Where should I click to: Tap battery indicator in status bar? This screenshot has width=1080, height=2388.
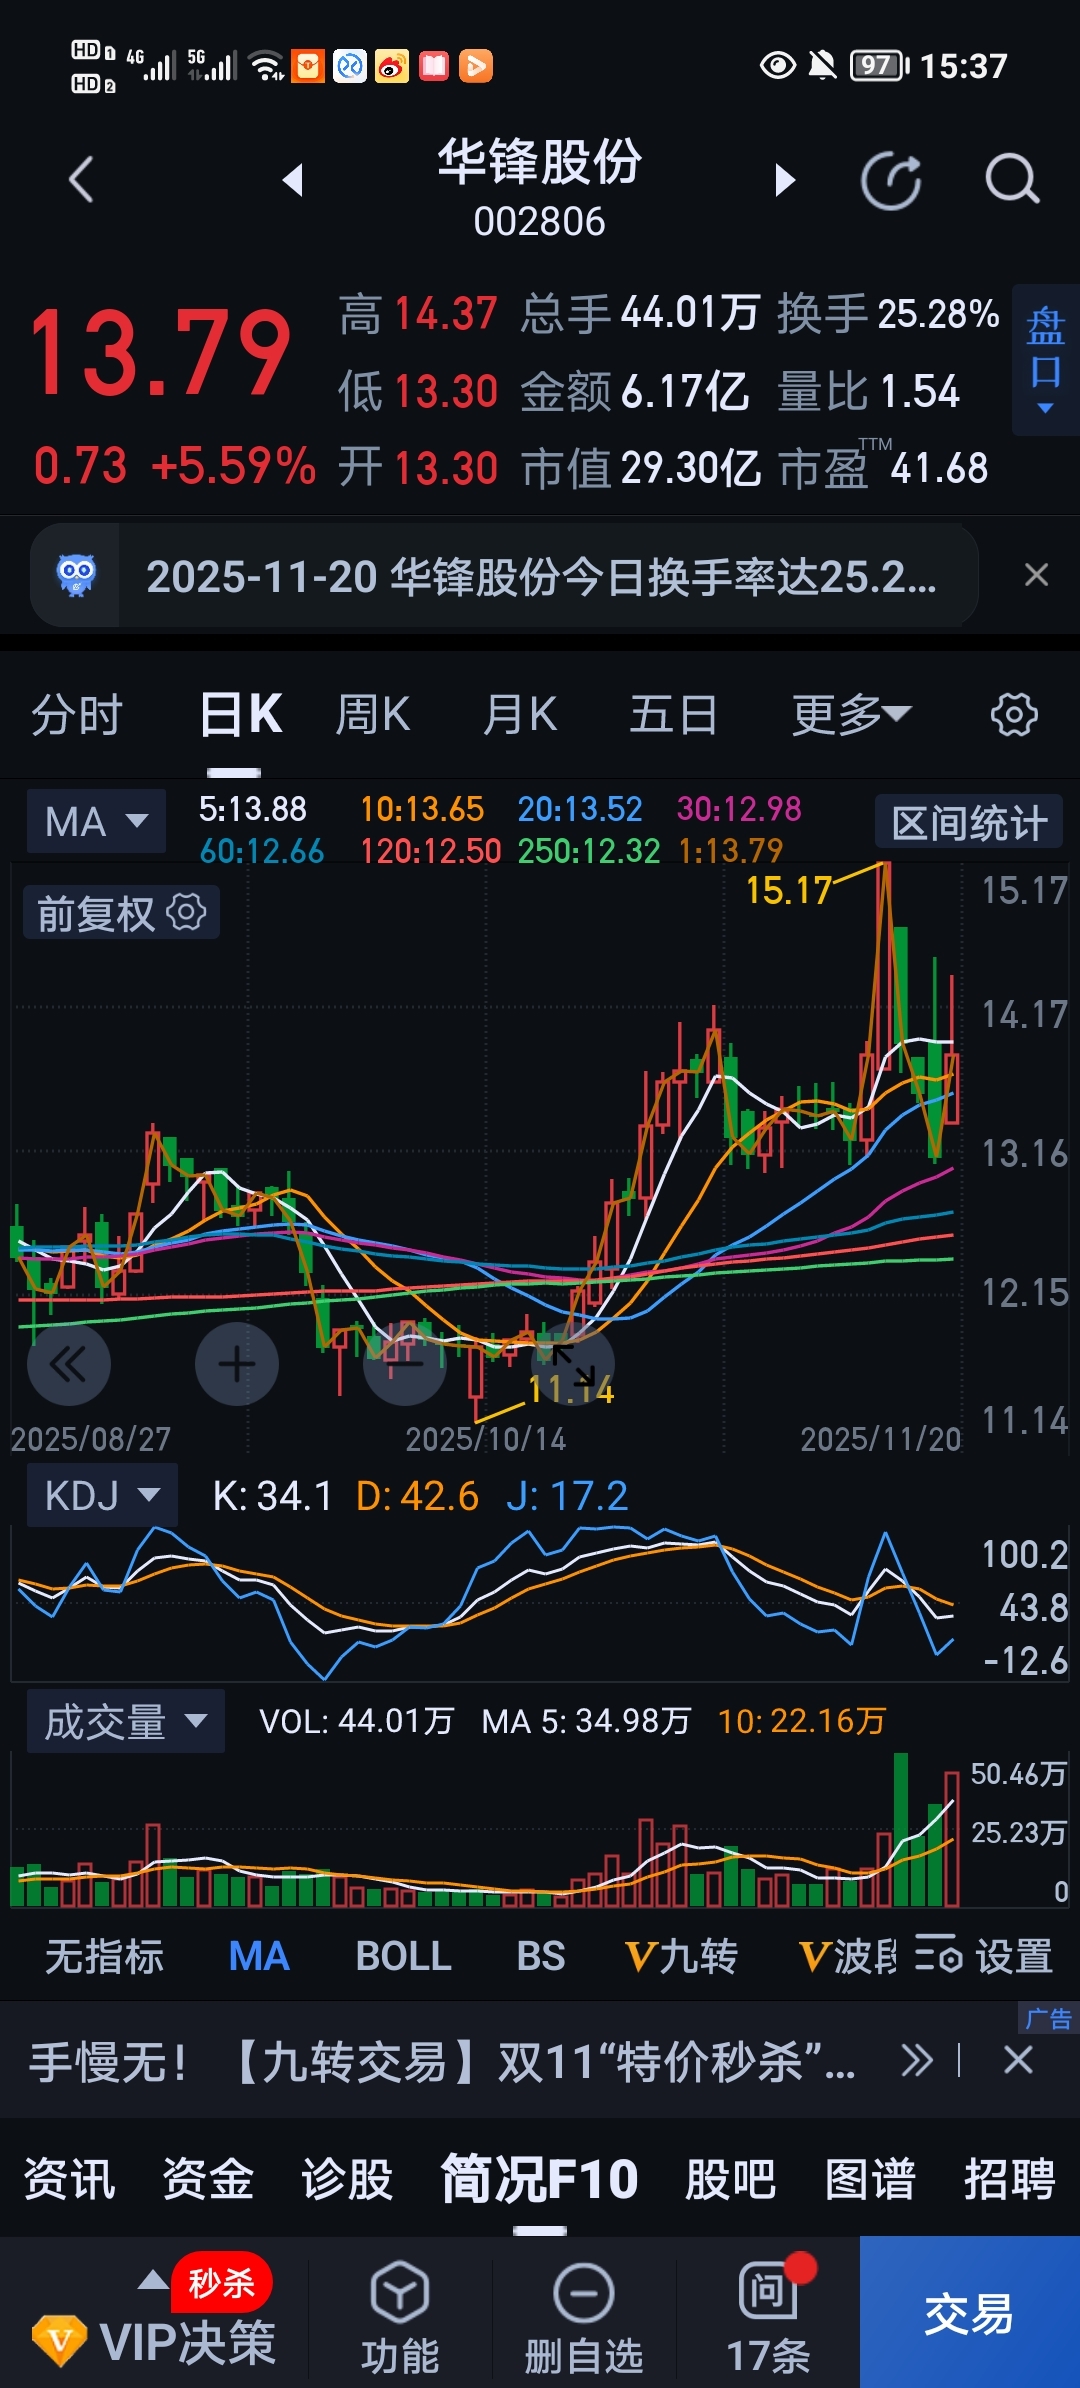point(879,66)
